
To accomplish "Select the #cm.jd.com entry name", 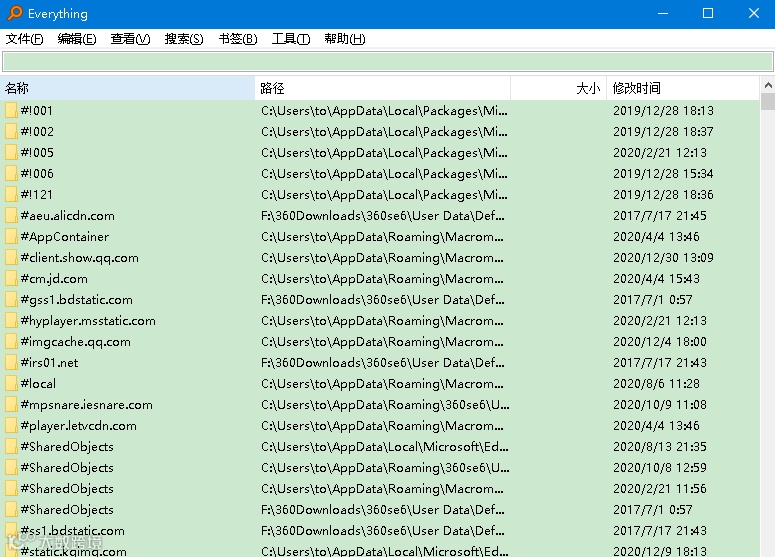I will (54, 278).
